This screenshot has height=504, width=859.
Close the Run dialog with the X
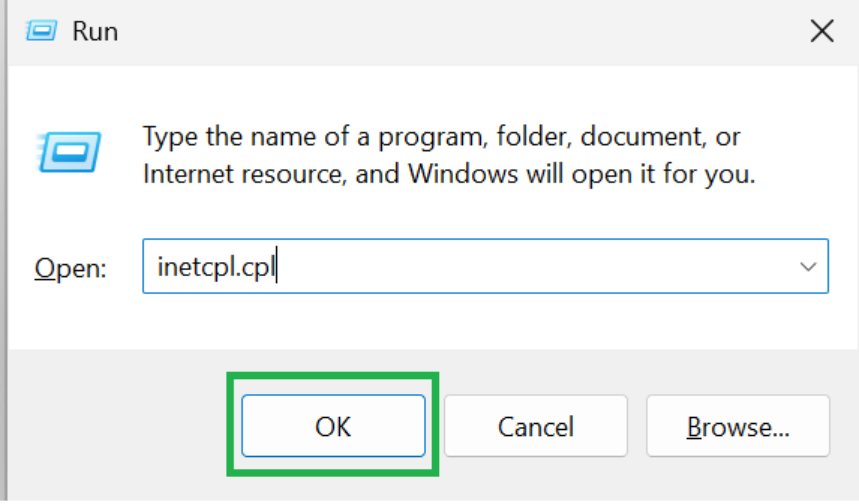822,31
